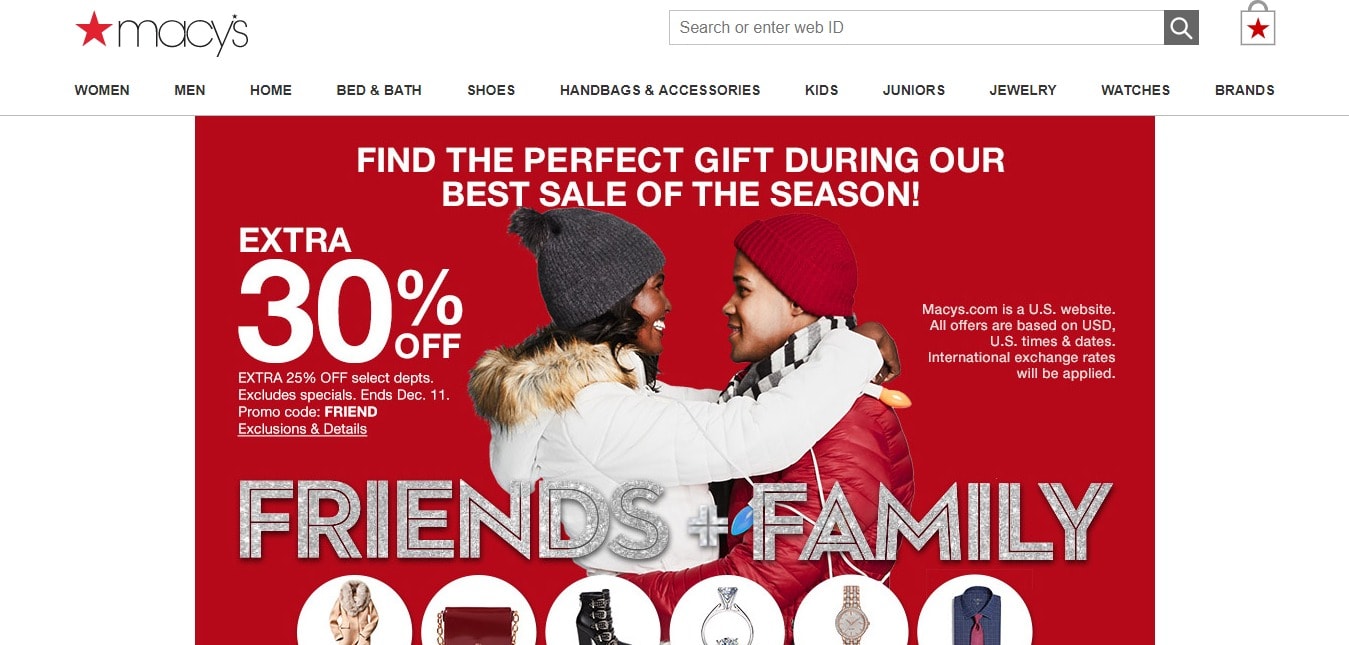Click the Exclusions & Details link
The image size is (1349, 645).
pyautogui.click(x=302, y=429)
